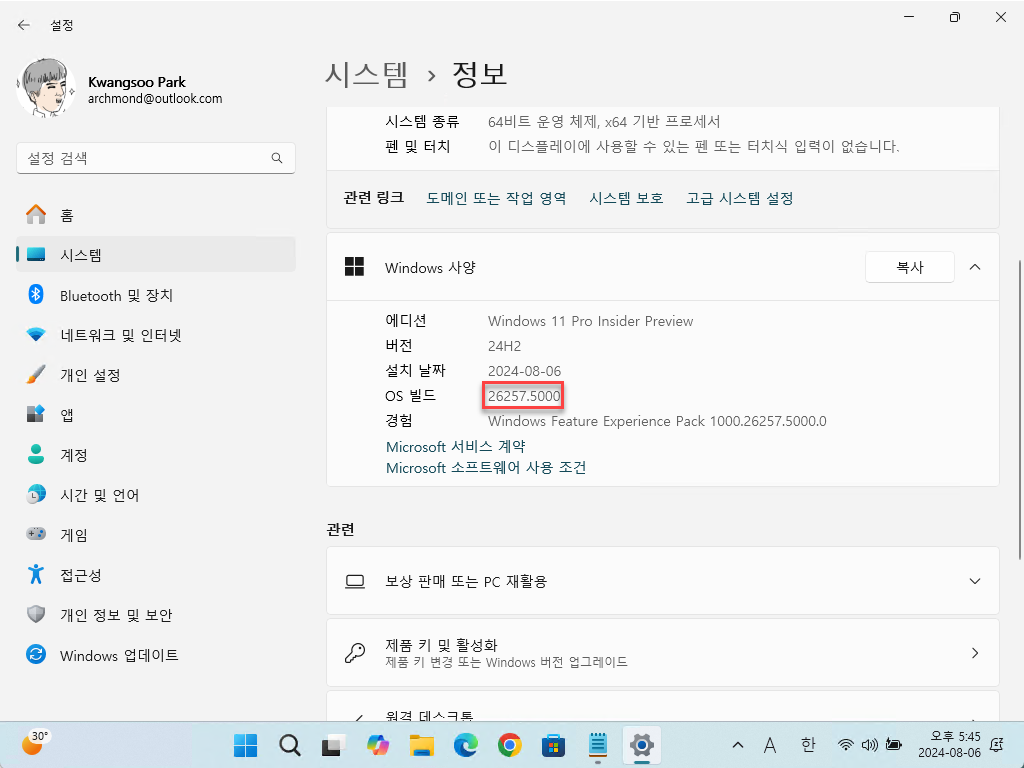Click the archmond@outlook.com account email
Screen dimensions: 1024x768
point(155,99)
